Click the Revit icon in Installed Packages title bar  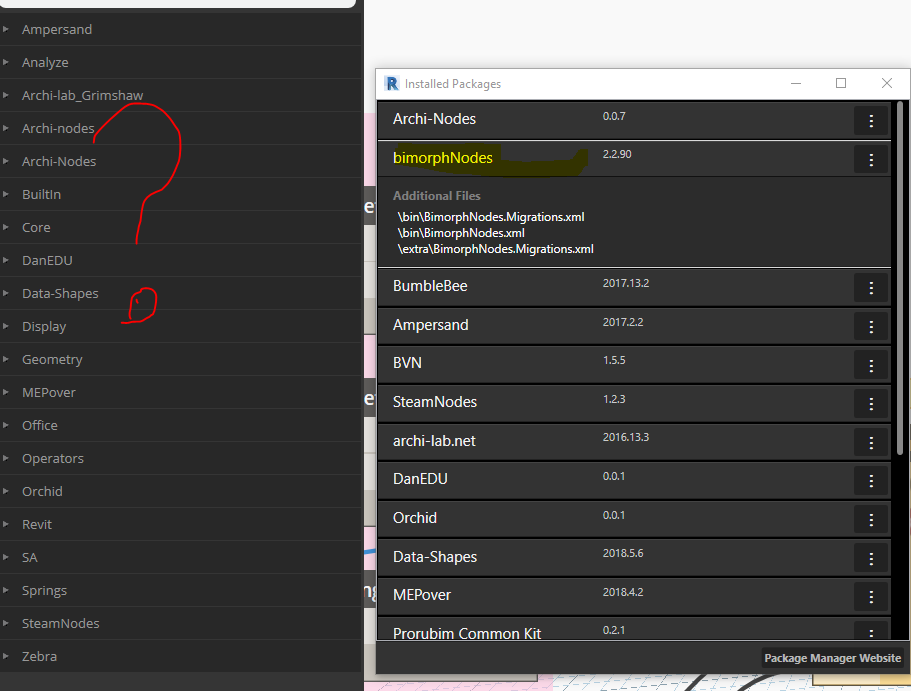tap(392, 84)
